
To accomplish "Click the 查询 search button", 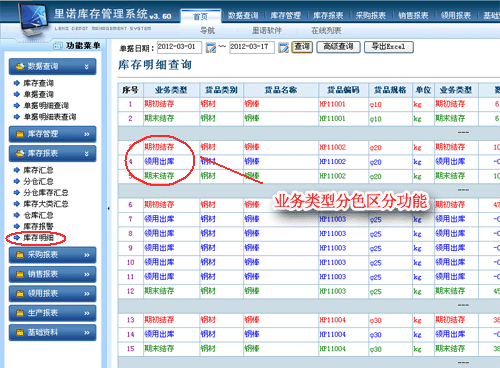I will 302,47.
